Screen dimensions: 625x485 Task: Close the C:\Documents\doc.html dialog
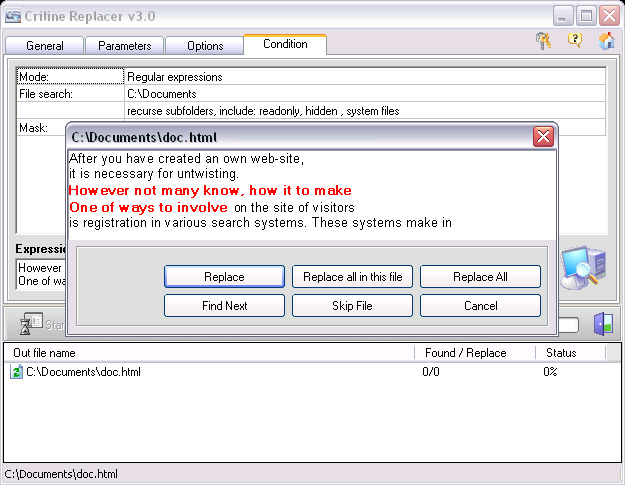coord(543,137)
